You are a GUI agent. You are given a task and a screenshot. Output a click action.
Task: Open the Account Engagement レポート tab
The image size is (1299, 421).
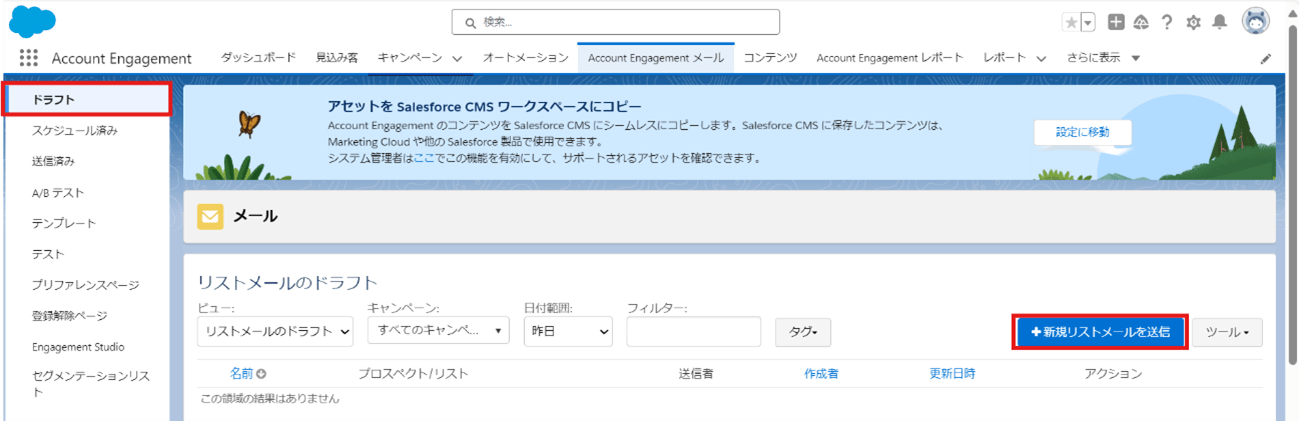click(x=890, y=58)
